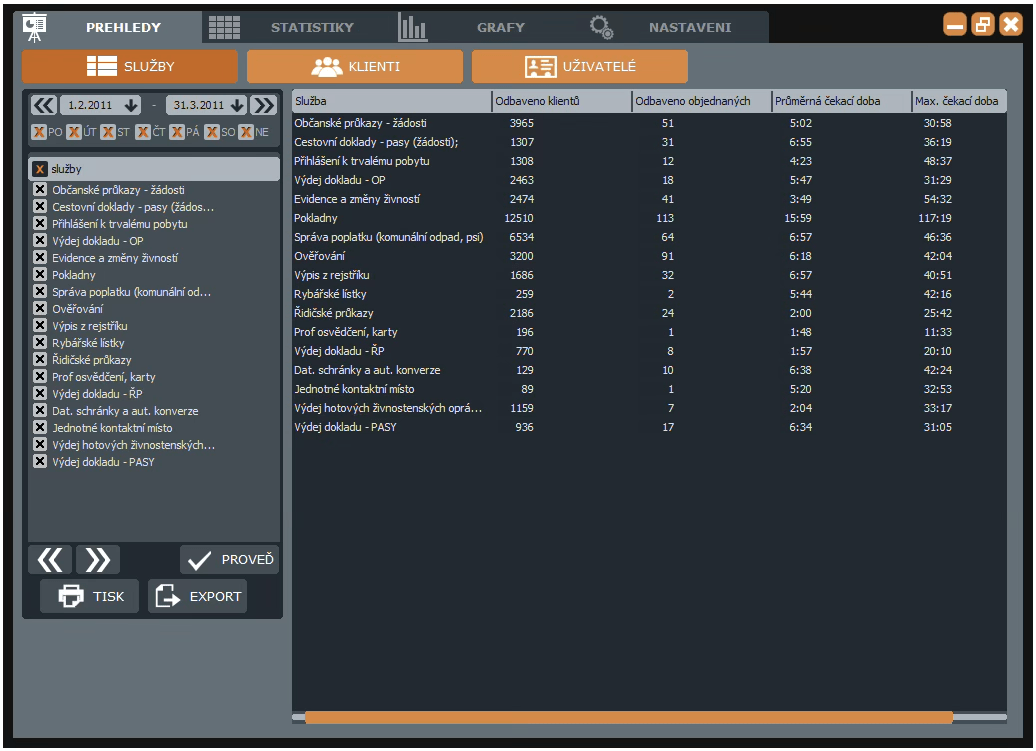Image resolution: width=1036 pixels, height=751 pixels.
Task: Click large double-left arrow above TISK
Action: pyautogui.click(x=50, y=560)
